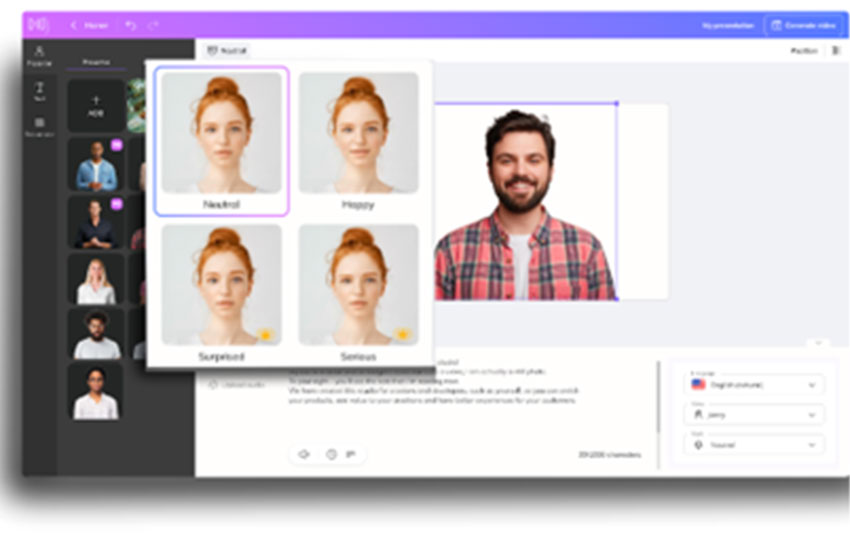Choose the Neutral expression option
The height and width of the screenshot is (544, 850).
point(222,141)
